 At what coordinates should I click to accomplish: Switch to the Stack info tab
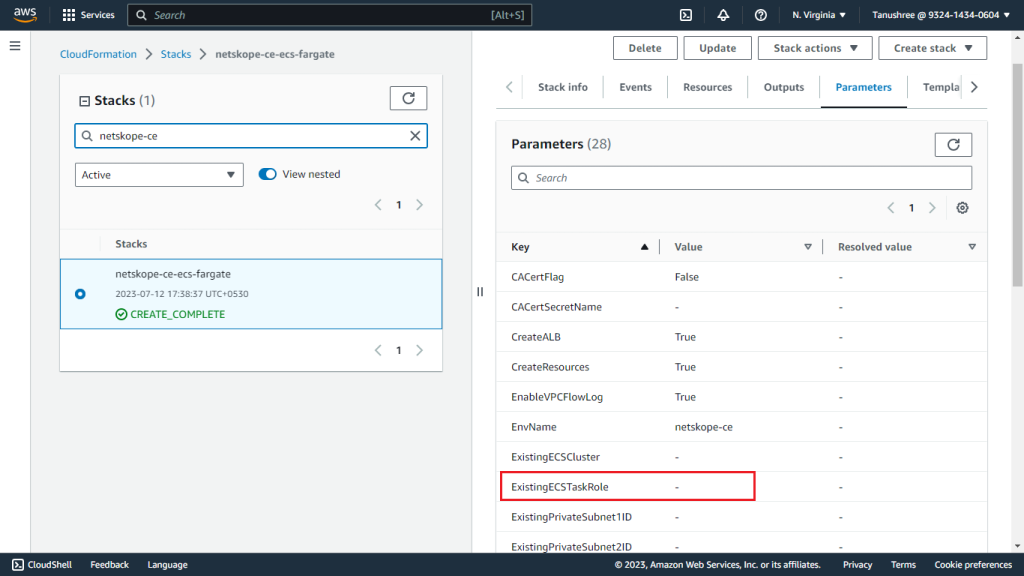pyautogui.click(x=563, y=87)
